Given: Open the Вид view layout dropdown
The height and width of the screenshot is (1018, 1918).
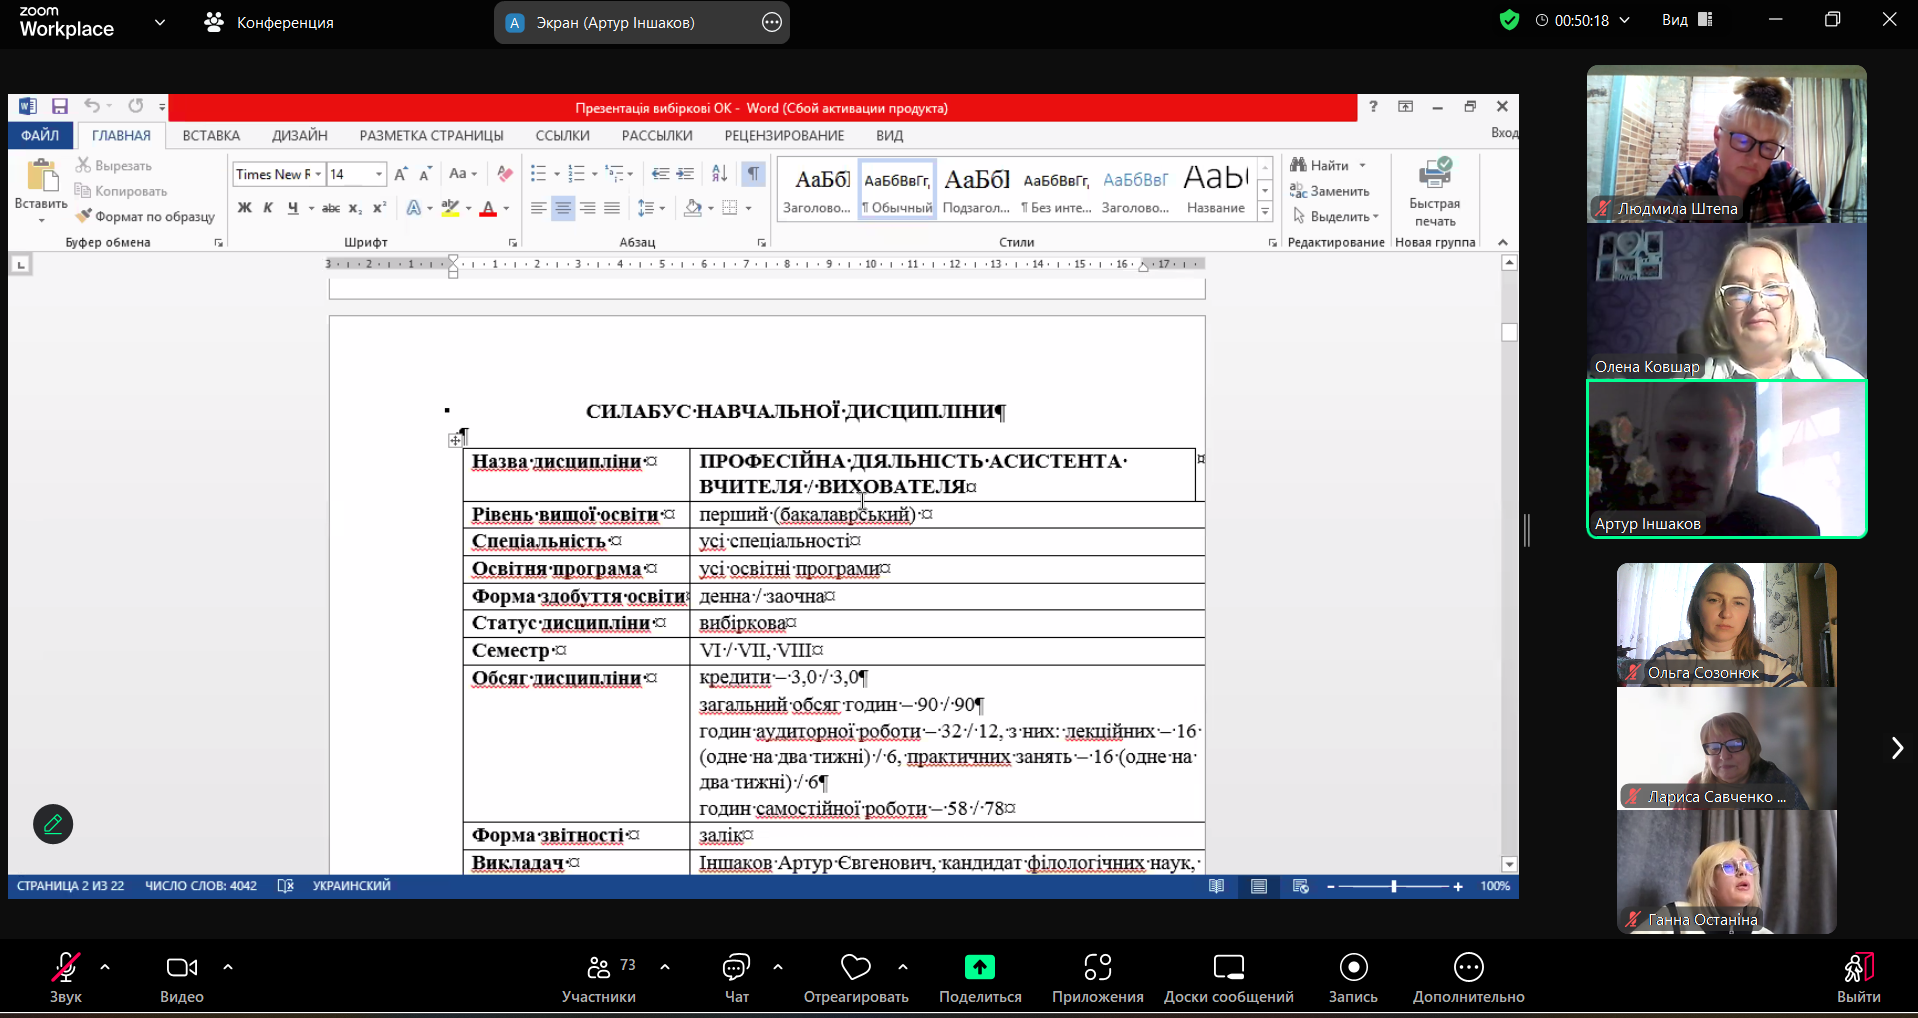Looking at the screenshot, I should pos(1687,20).
